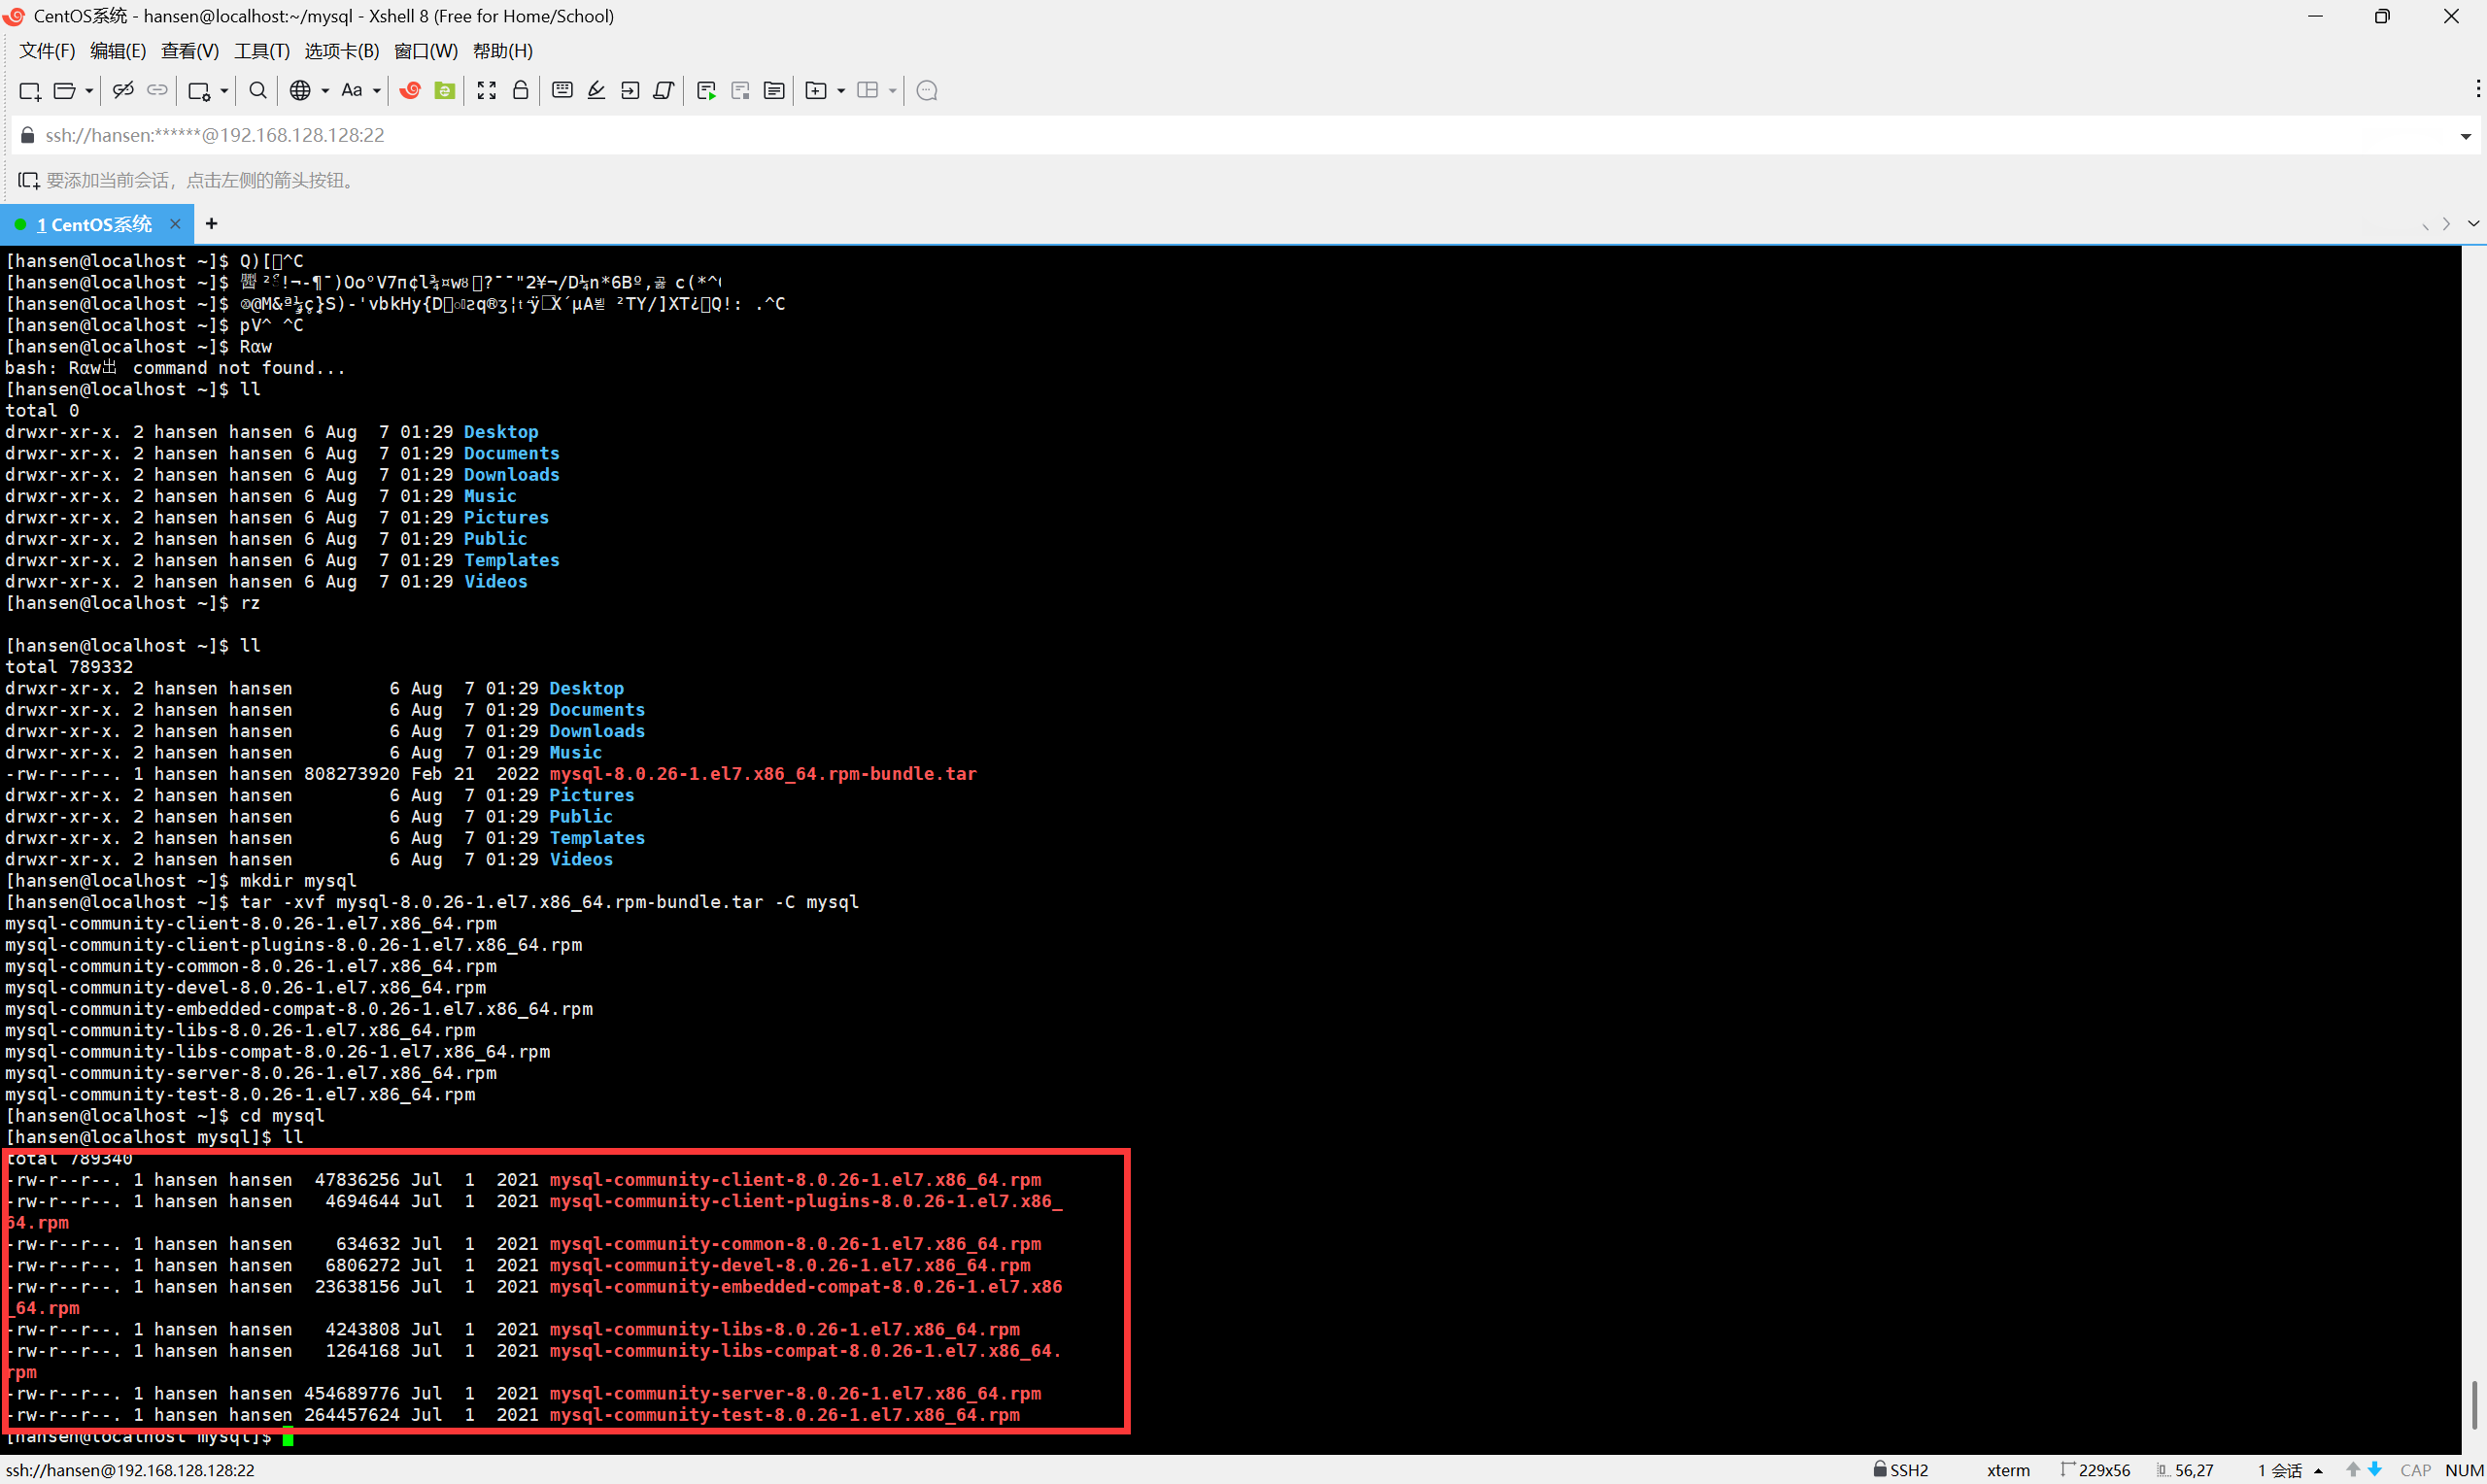Expand the Open folder dropdown arrow
The image size is (2487, 1484).
click(x=89, y=91)
